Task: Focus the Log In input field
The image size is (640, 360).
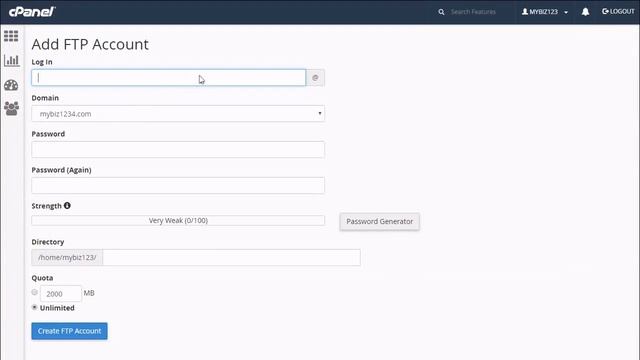Action: click(x=169, y=78)
